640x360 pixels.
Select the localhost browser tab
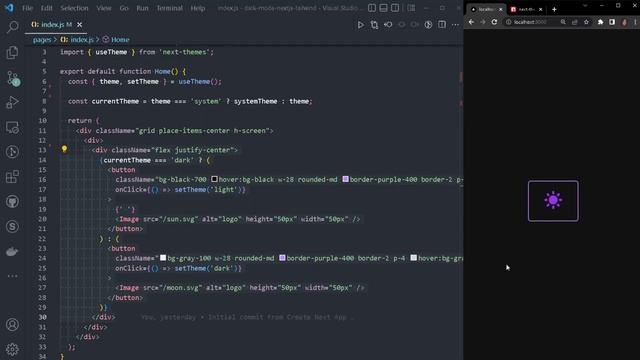[485, 9]
